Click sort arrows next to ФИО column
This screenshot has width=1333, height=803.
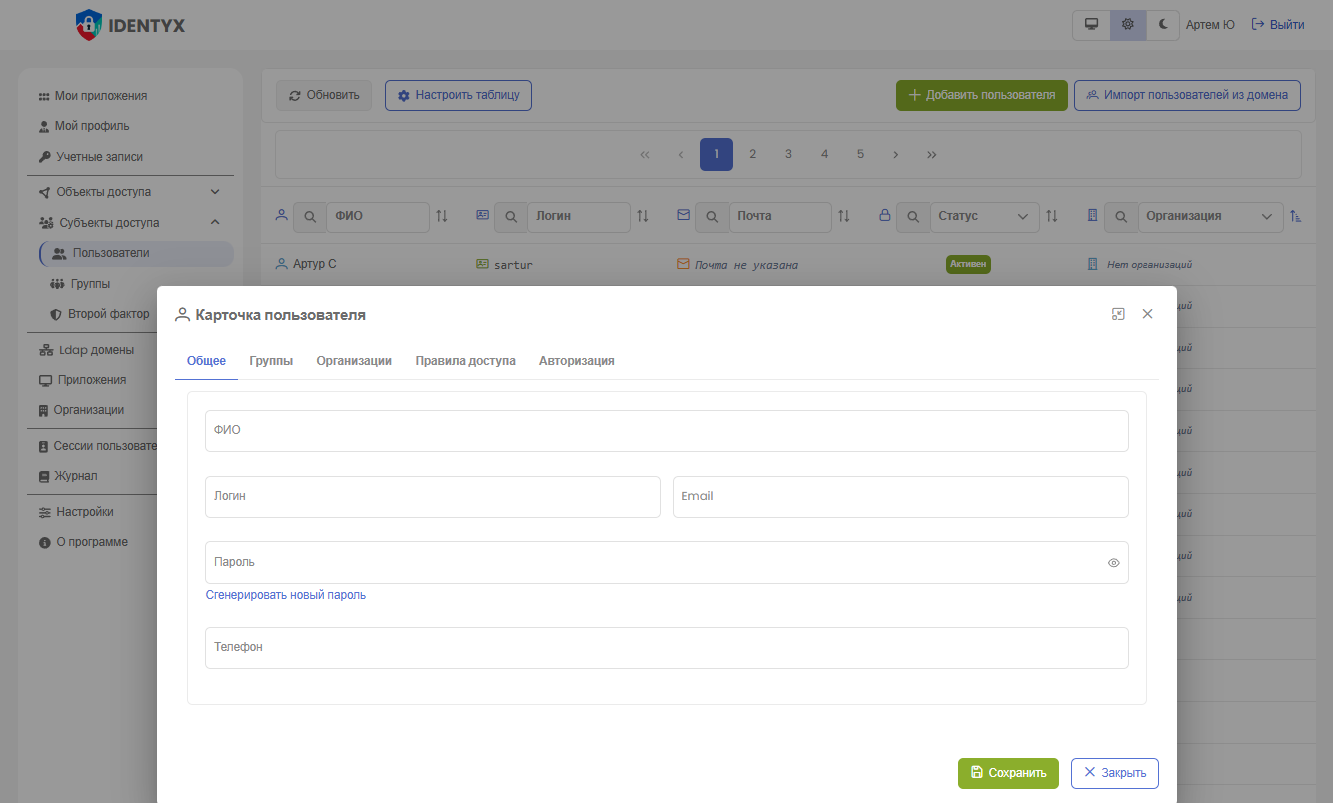[442, 216]
